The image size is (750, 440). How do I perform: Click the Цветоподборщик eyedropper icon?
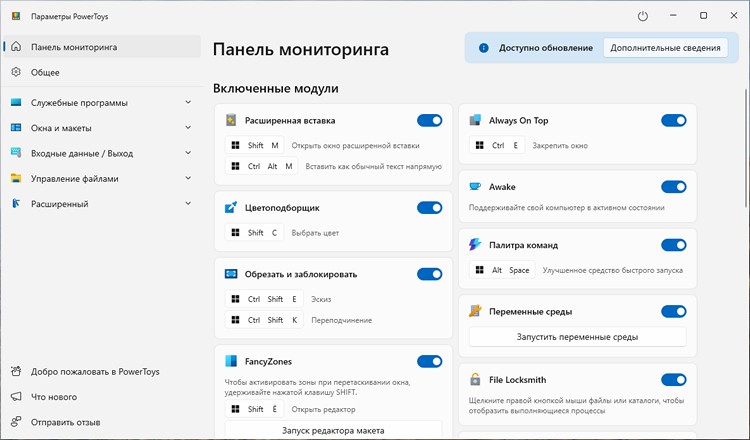231,208
